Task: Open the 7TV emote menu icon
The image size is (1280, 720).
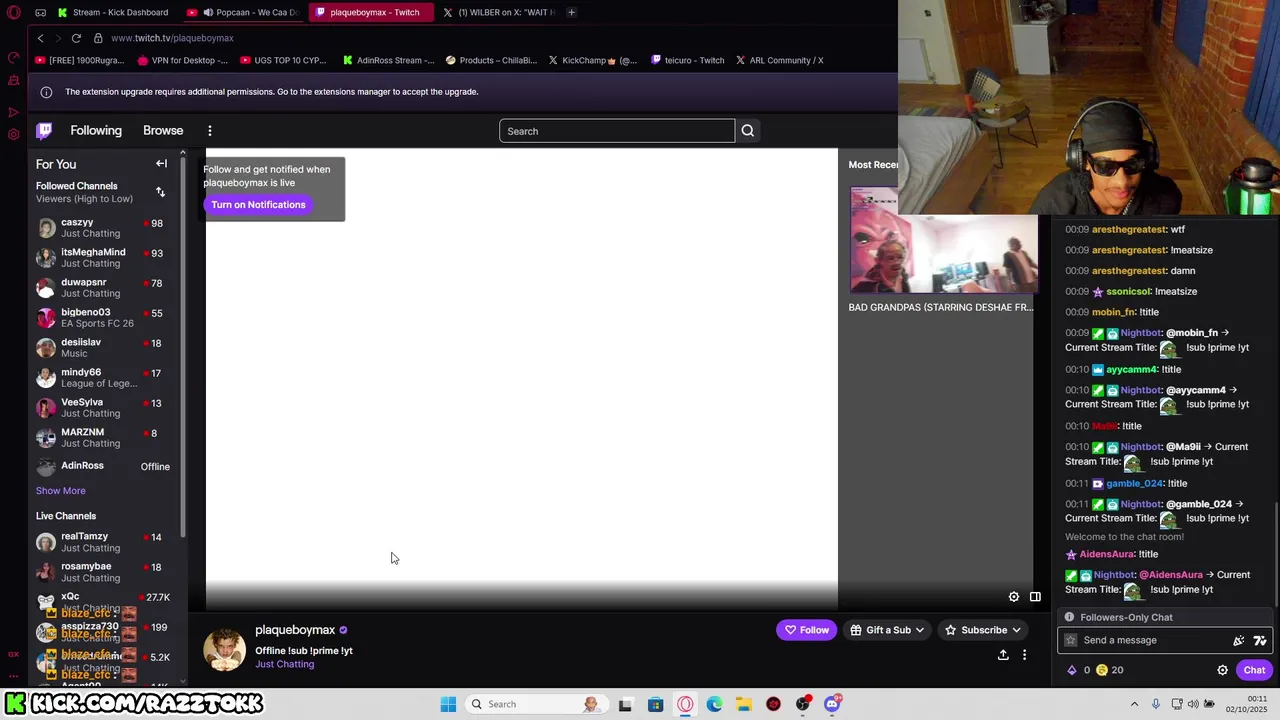Action: (1260, 640)
